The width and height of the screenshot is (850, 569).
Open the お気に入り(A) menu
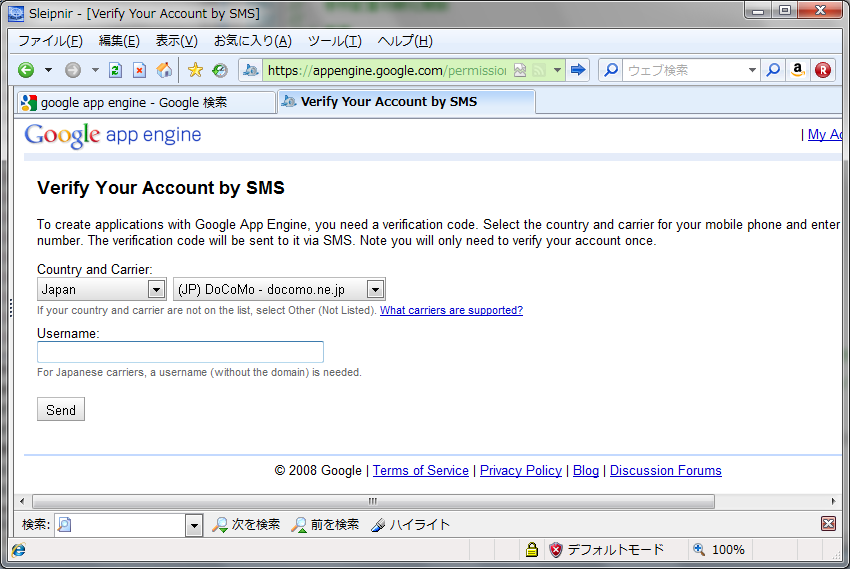point(253,41)
